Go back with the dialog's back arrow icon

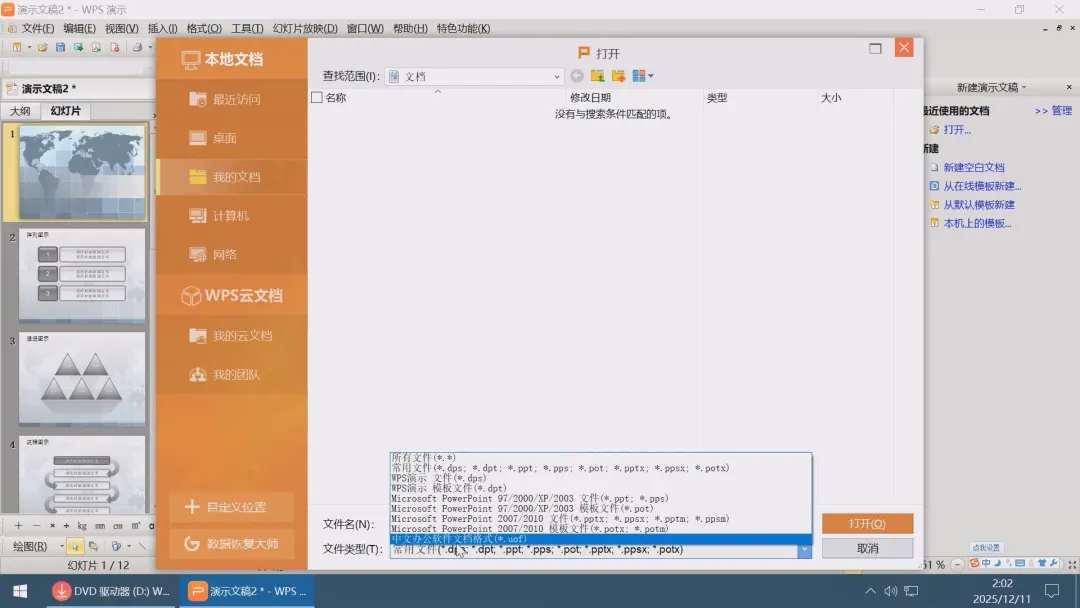pyautogui.click(x=577, y=76)
